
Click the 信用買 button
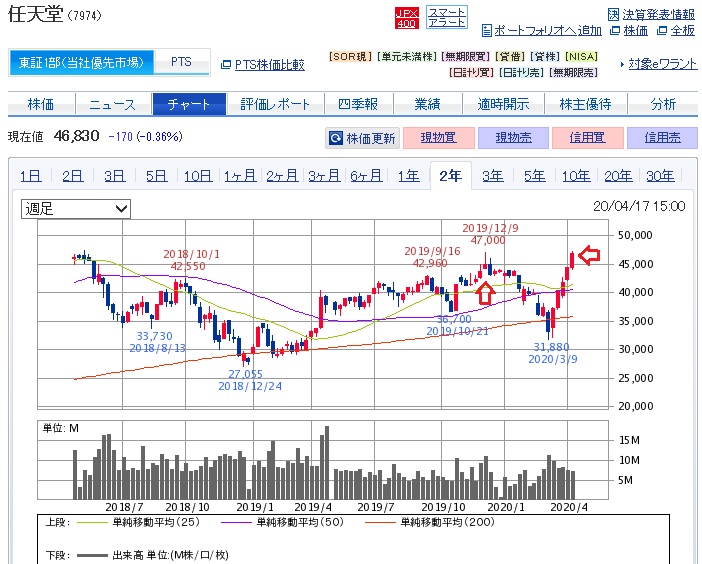coord(588,138)
